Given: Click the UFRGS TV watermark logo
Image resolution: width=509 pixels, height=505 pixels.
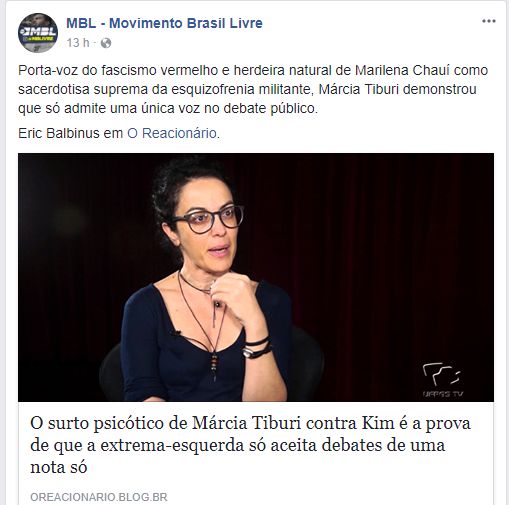Looking at the screenshot, I should (x=443, y=381).
